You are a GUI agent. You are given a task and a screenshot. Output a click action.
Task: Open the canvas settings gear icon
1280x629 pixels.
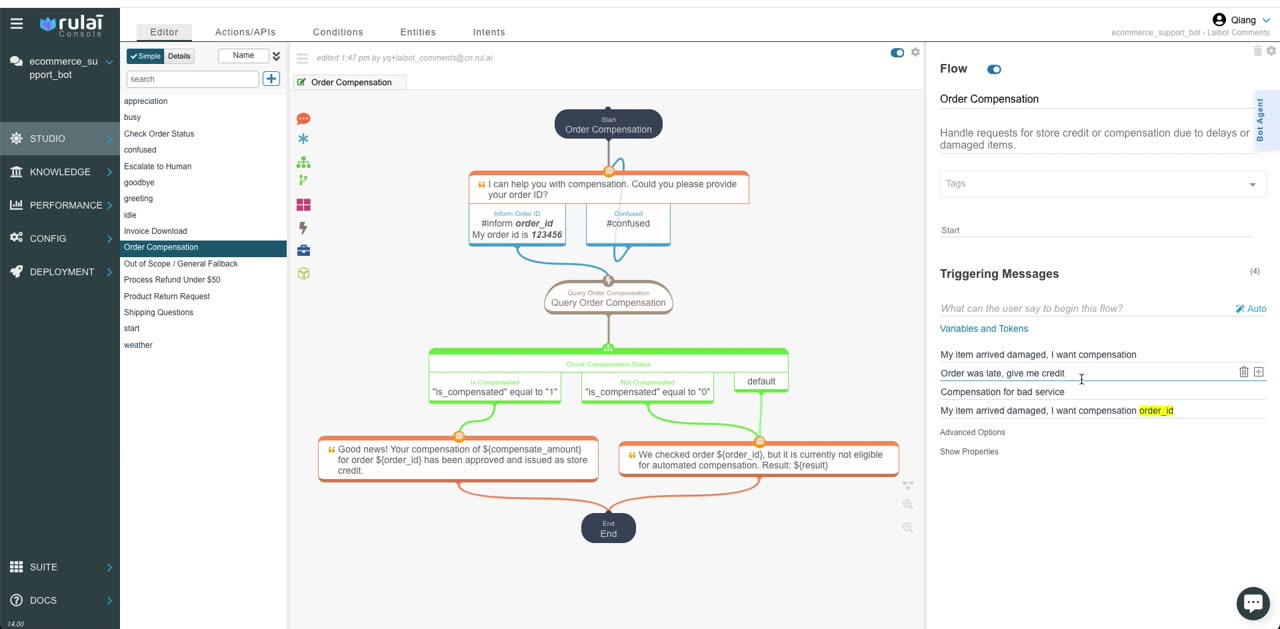pos(915,52)
